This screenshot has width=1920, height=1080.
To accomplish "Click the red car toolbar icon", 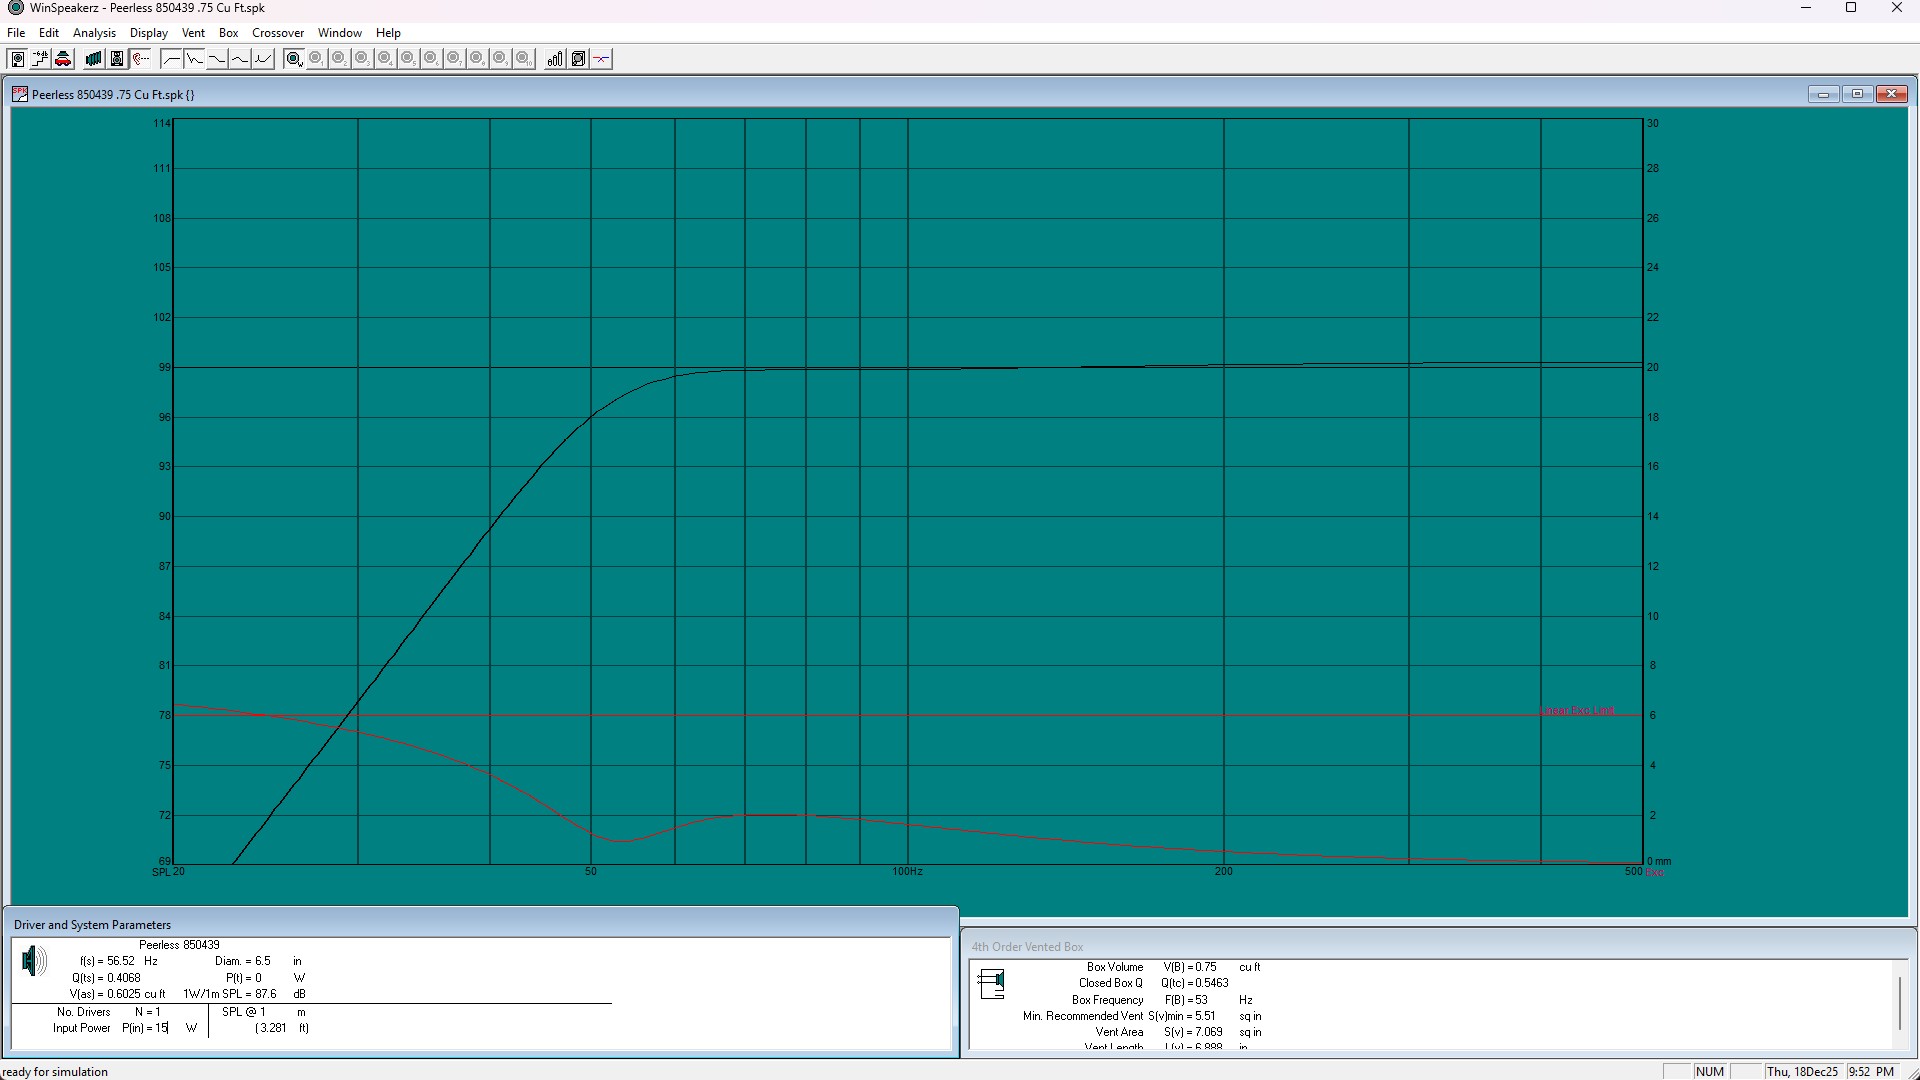I will pyautogui.click(x=63, y=59).
